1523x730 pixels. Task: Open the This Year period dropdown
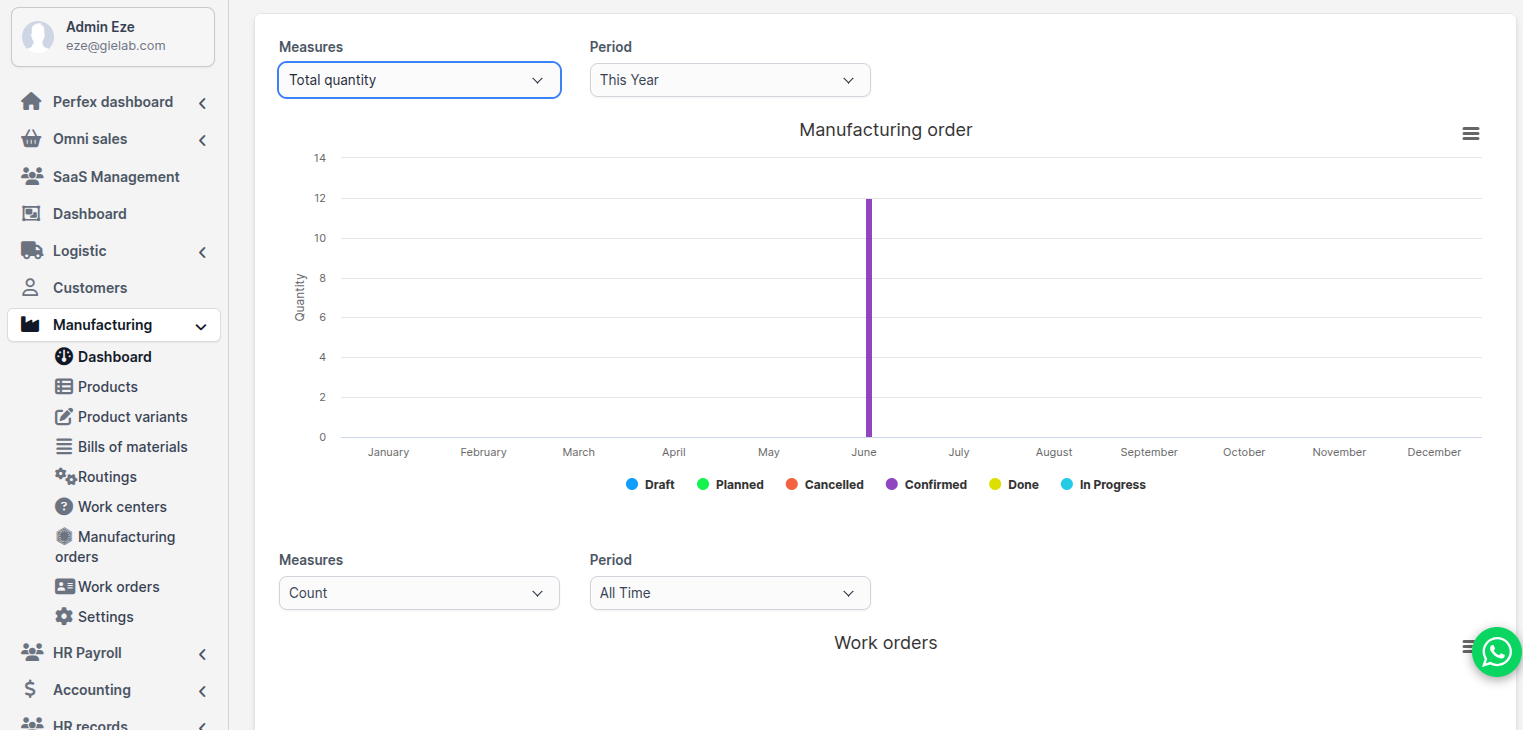[729, 80]
